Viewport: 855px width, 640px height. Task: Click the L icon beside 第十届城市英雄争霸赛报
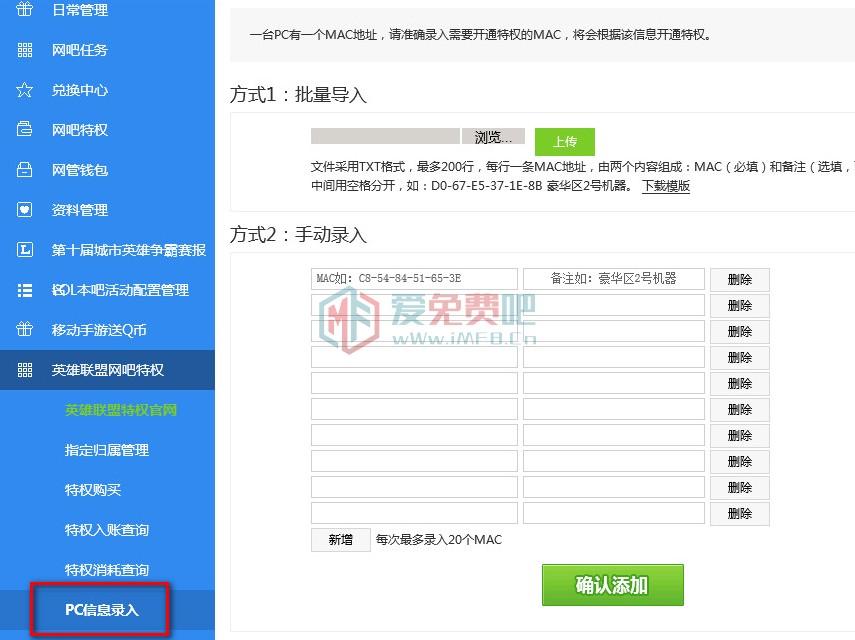[x=25, y=250]
